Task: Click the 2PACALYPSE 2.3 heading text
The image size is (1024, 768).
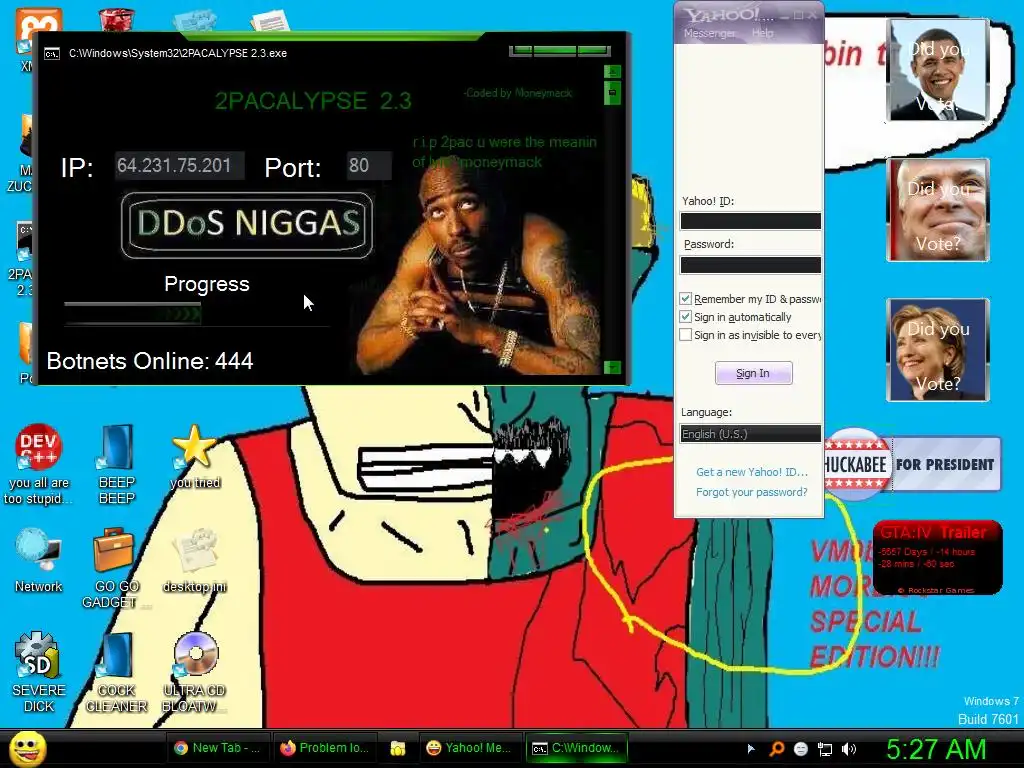Action: (x=313, y=101)
